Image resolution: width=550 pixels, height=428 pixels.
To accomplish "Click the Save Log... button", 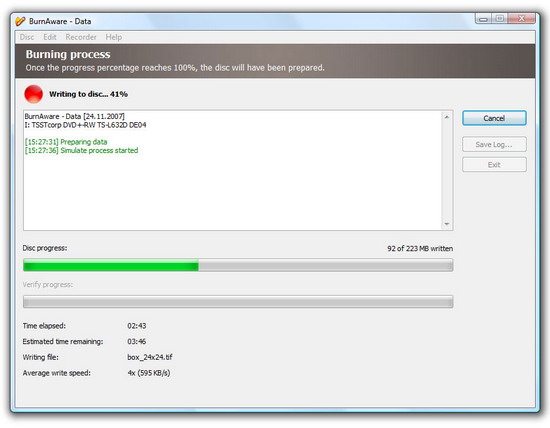I will pos(494,144).
